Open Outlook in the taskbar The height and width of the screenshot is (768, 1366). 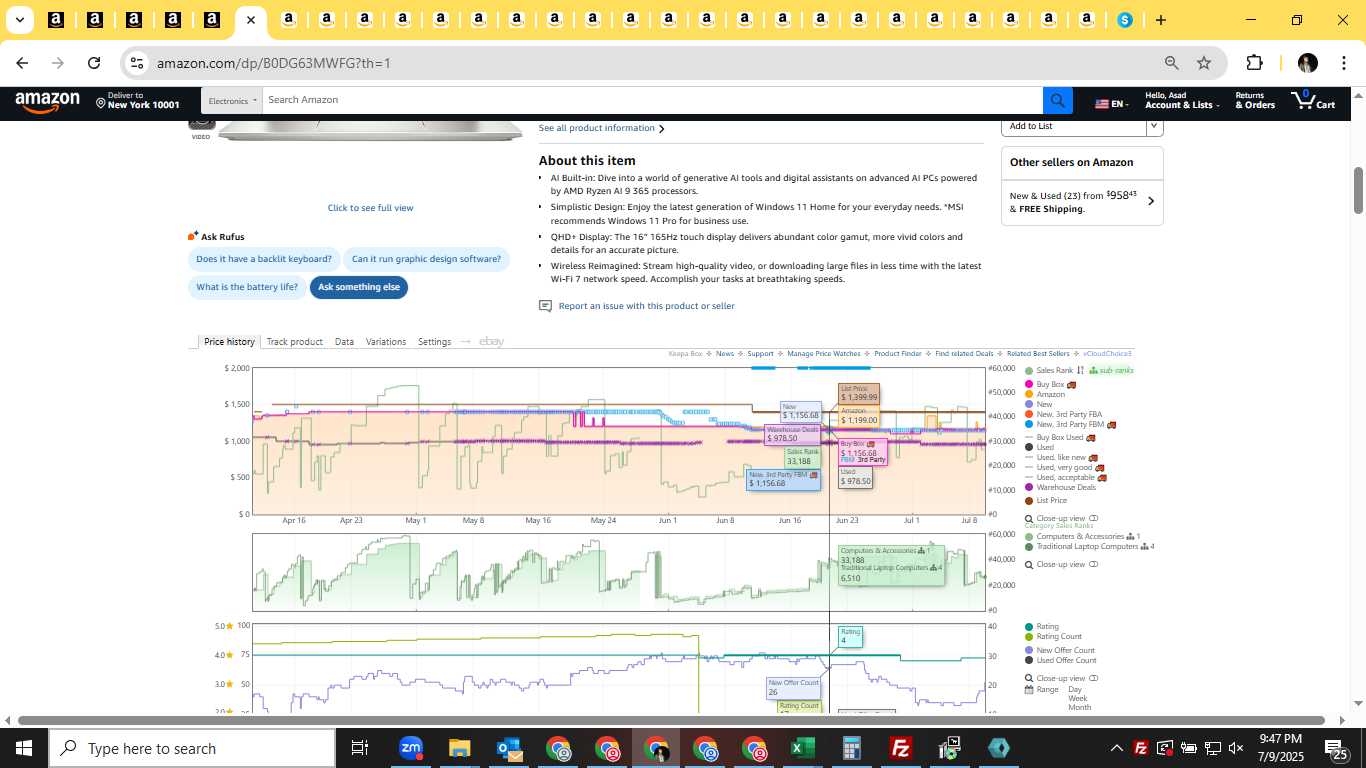[508, 748]
